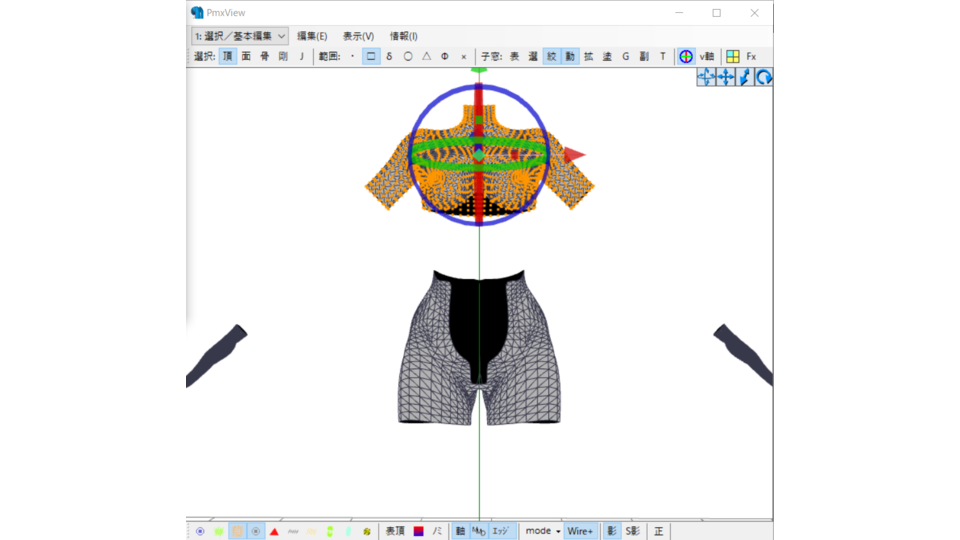
Task: Toggle the Mb display button
Action: [479, 531]
